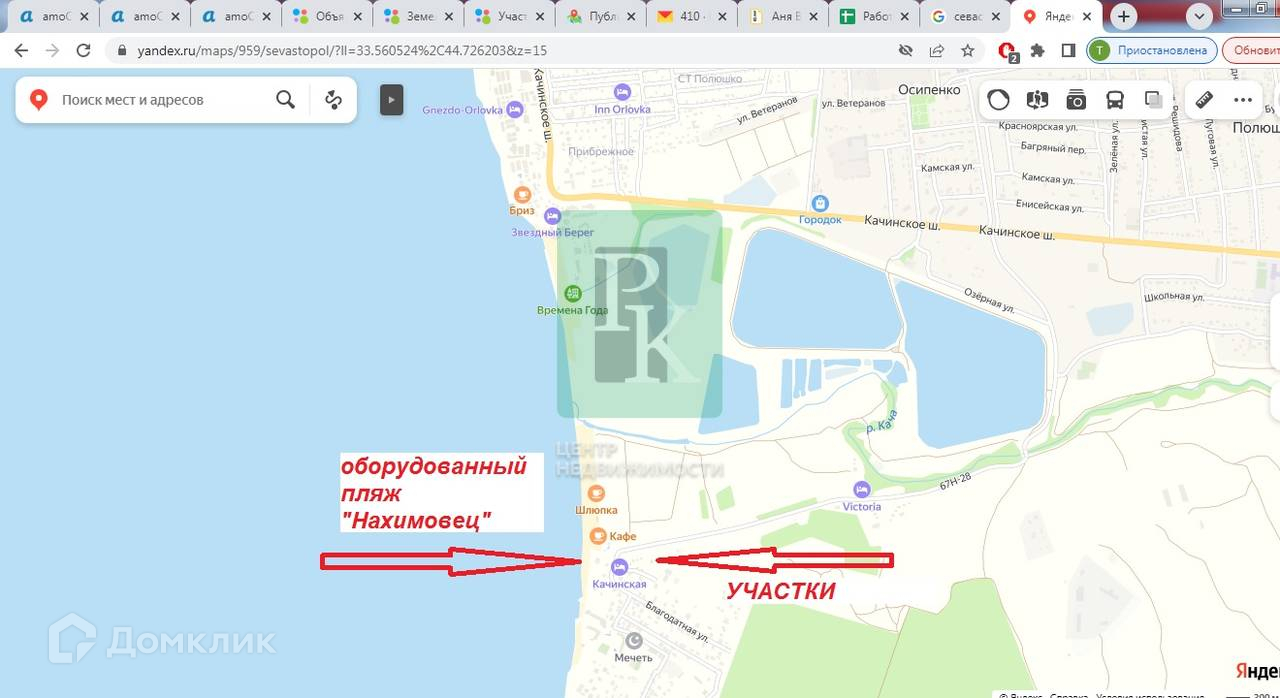
Task: Switch to the 'Объя' tab
Action: [x=327, y=16]
